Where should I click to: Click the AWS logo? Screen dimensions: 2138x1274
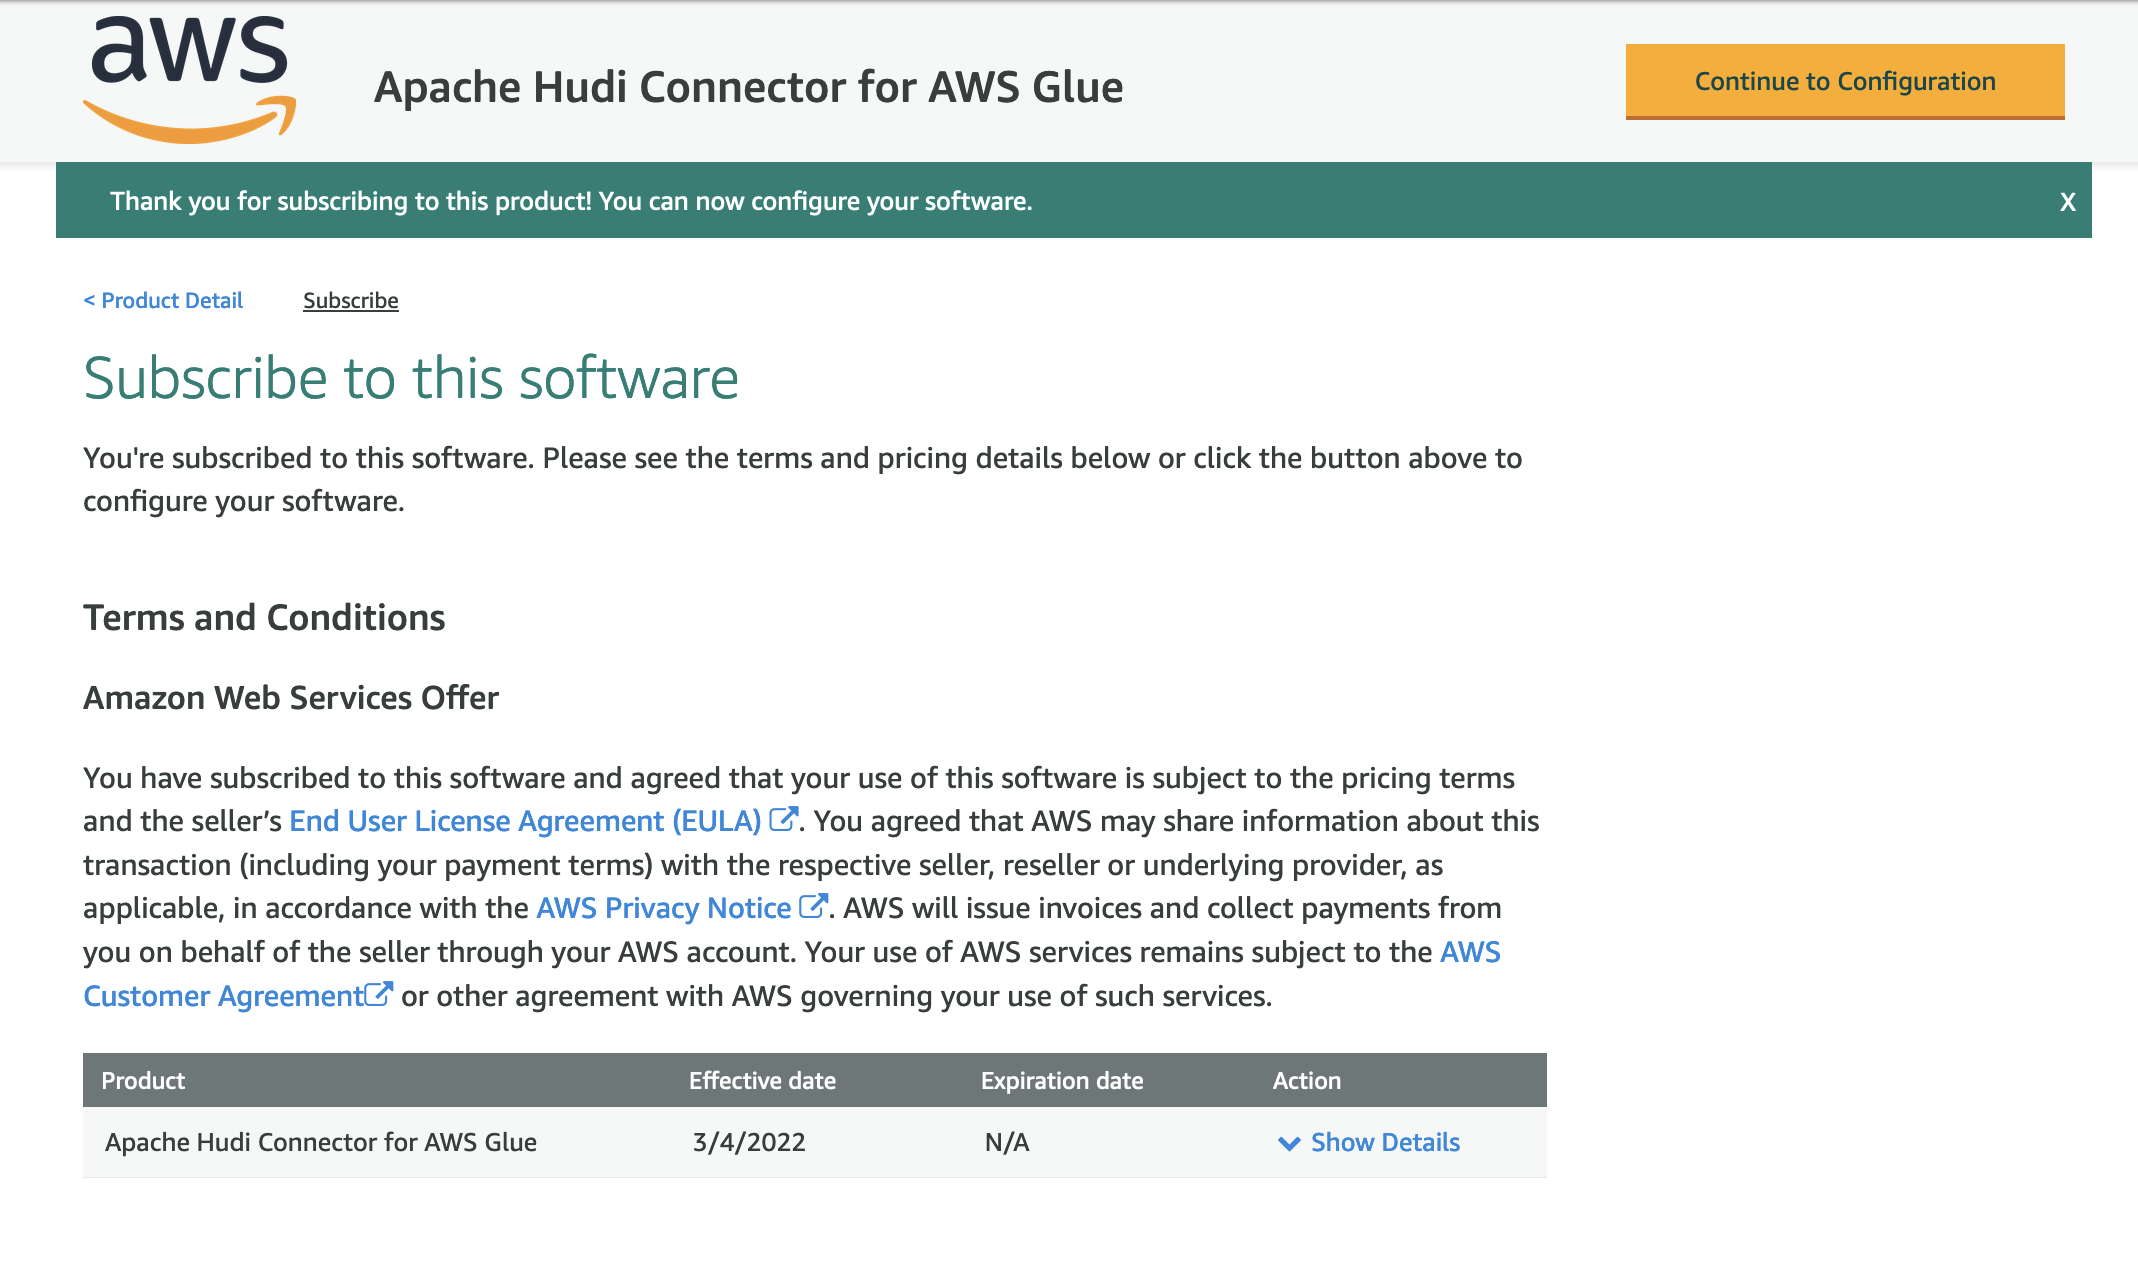pos(189,80)
